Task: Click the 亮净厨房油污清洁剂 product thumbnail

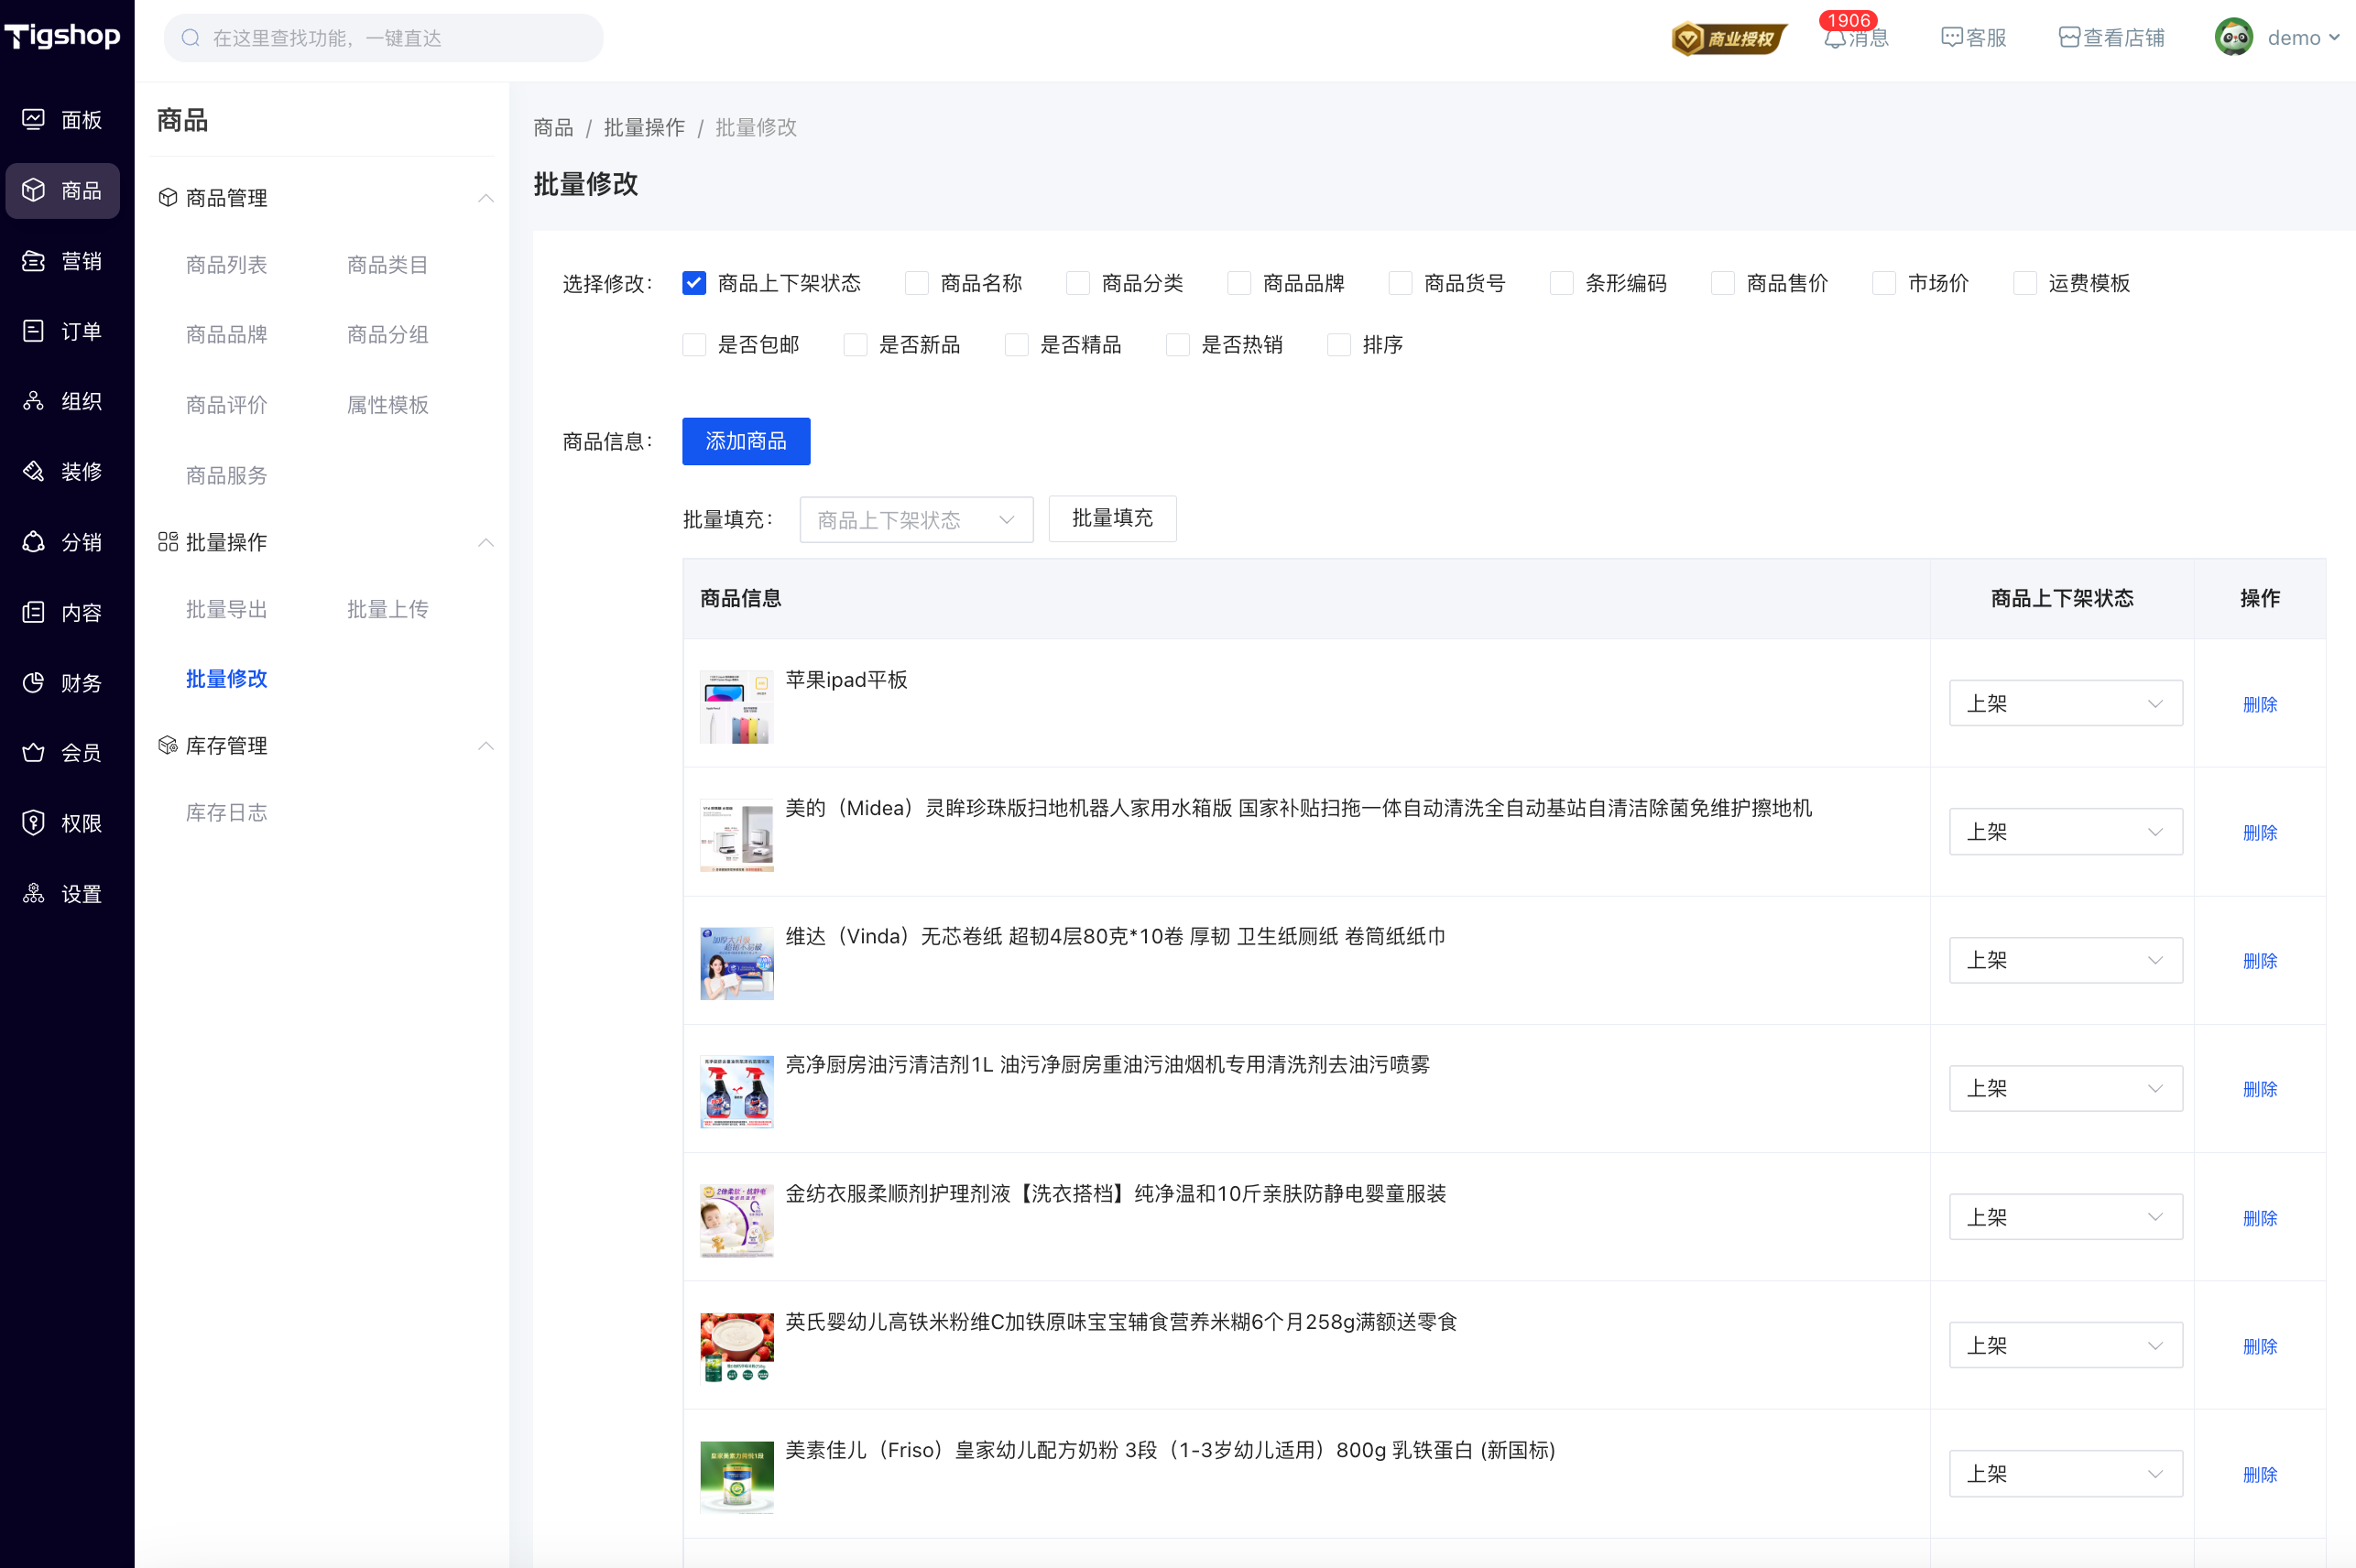Action: pos(737,1092)
